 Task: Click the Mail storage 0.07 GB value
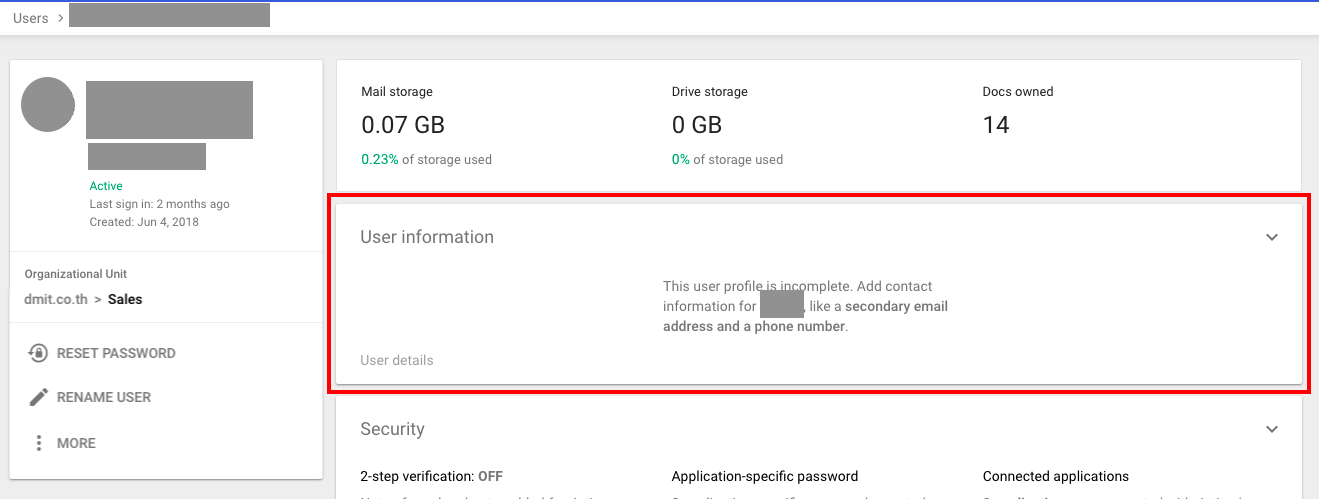(403, 125)
